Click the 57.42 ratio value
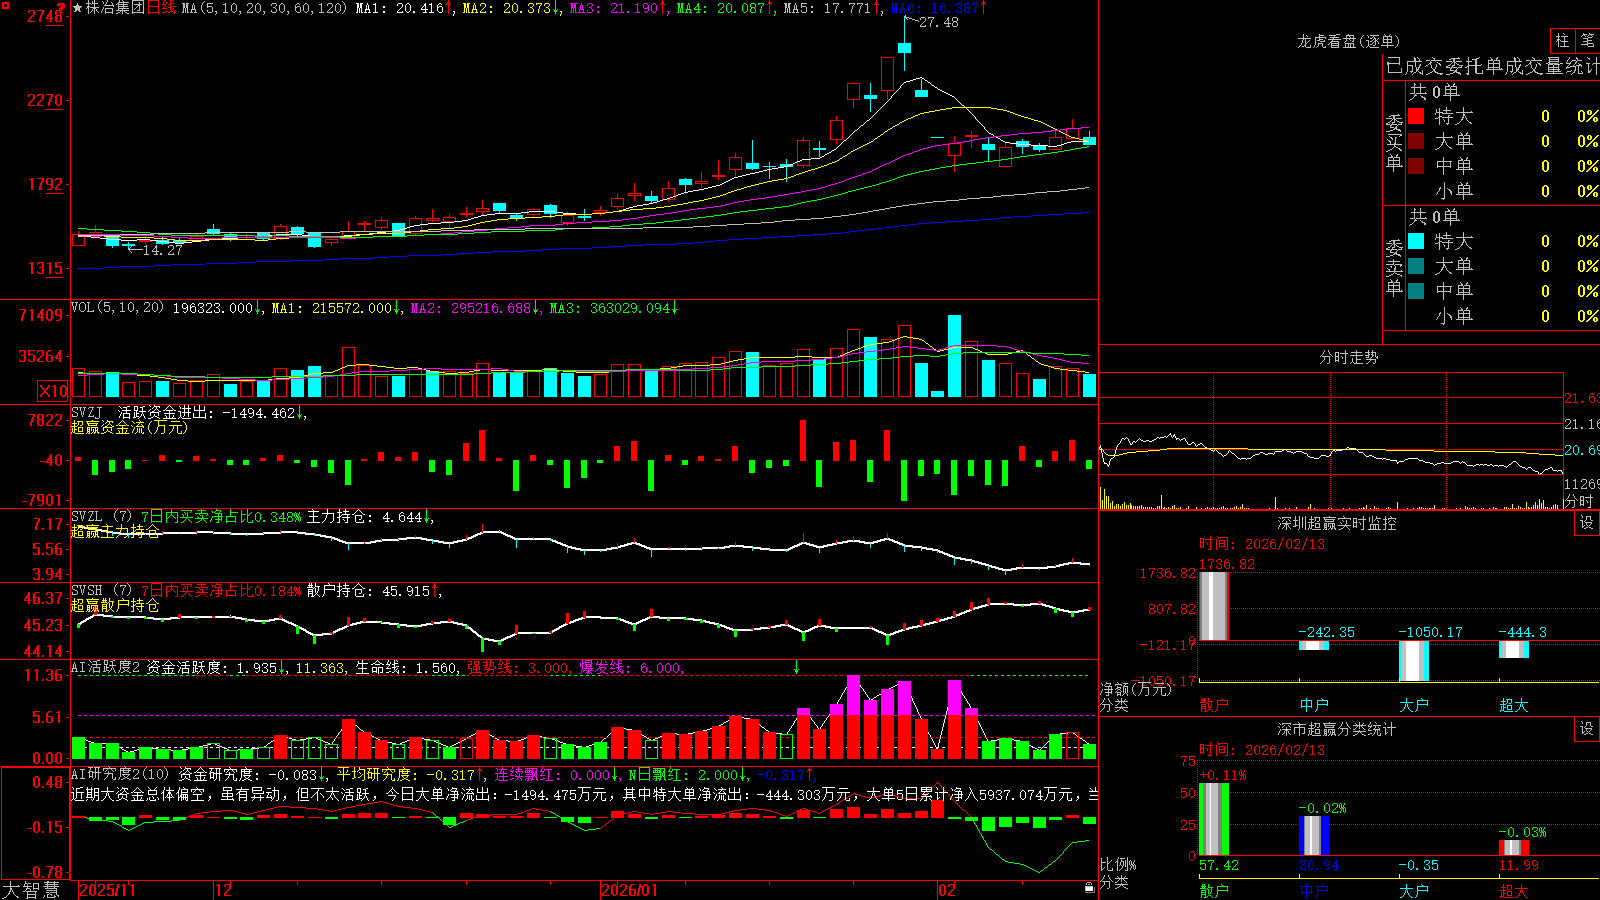 click(1219, 865)
